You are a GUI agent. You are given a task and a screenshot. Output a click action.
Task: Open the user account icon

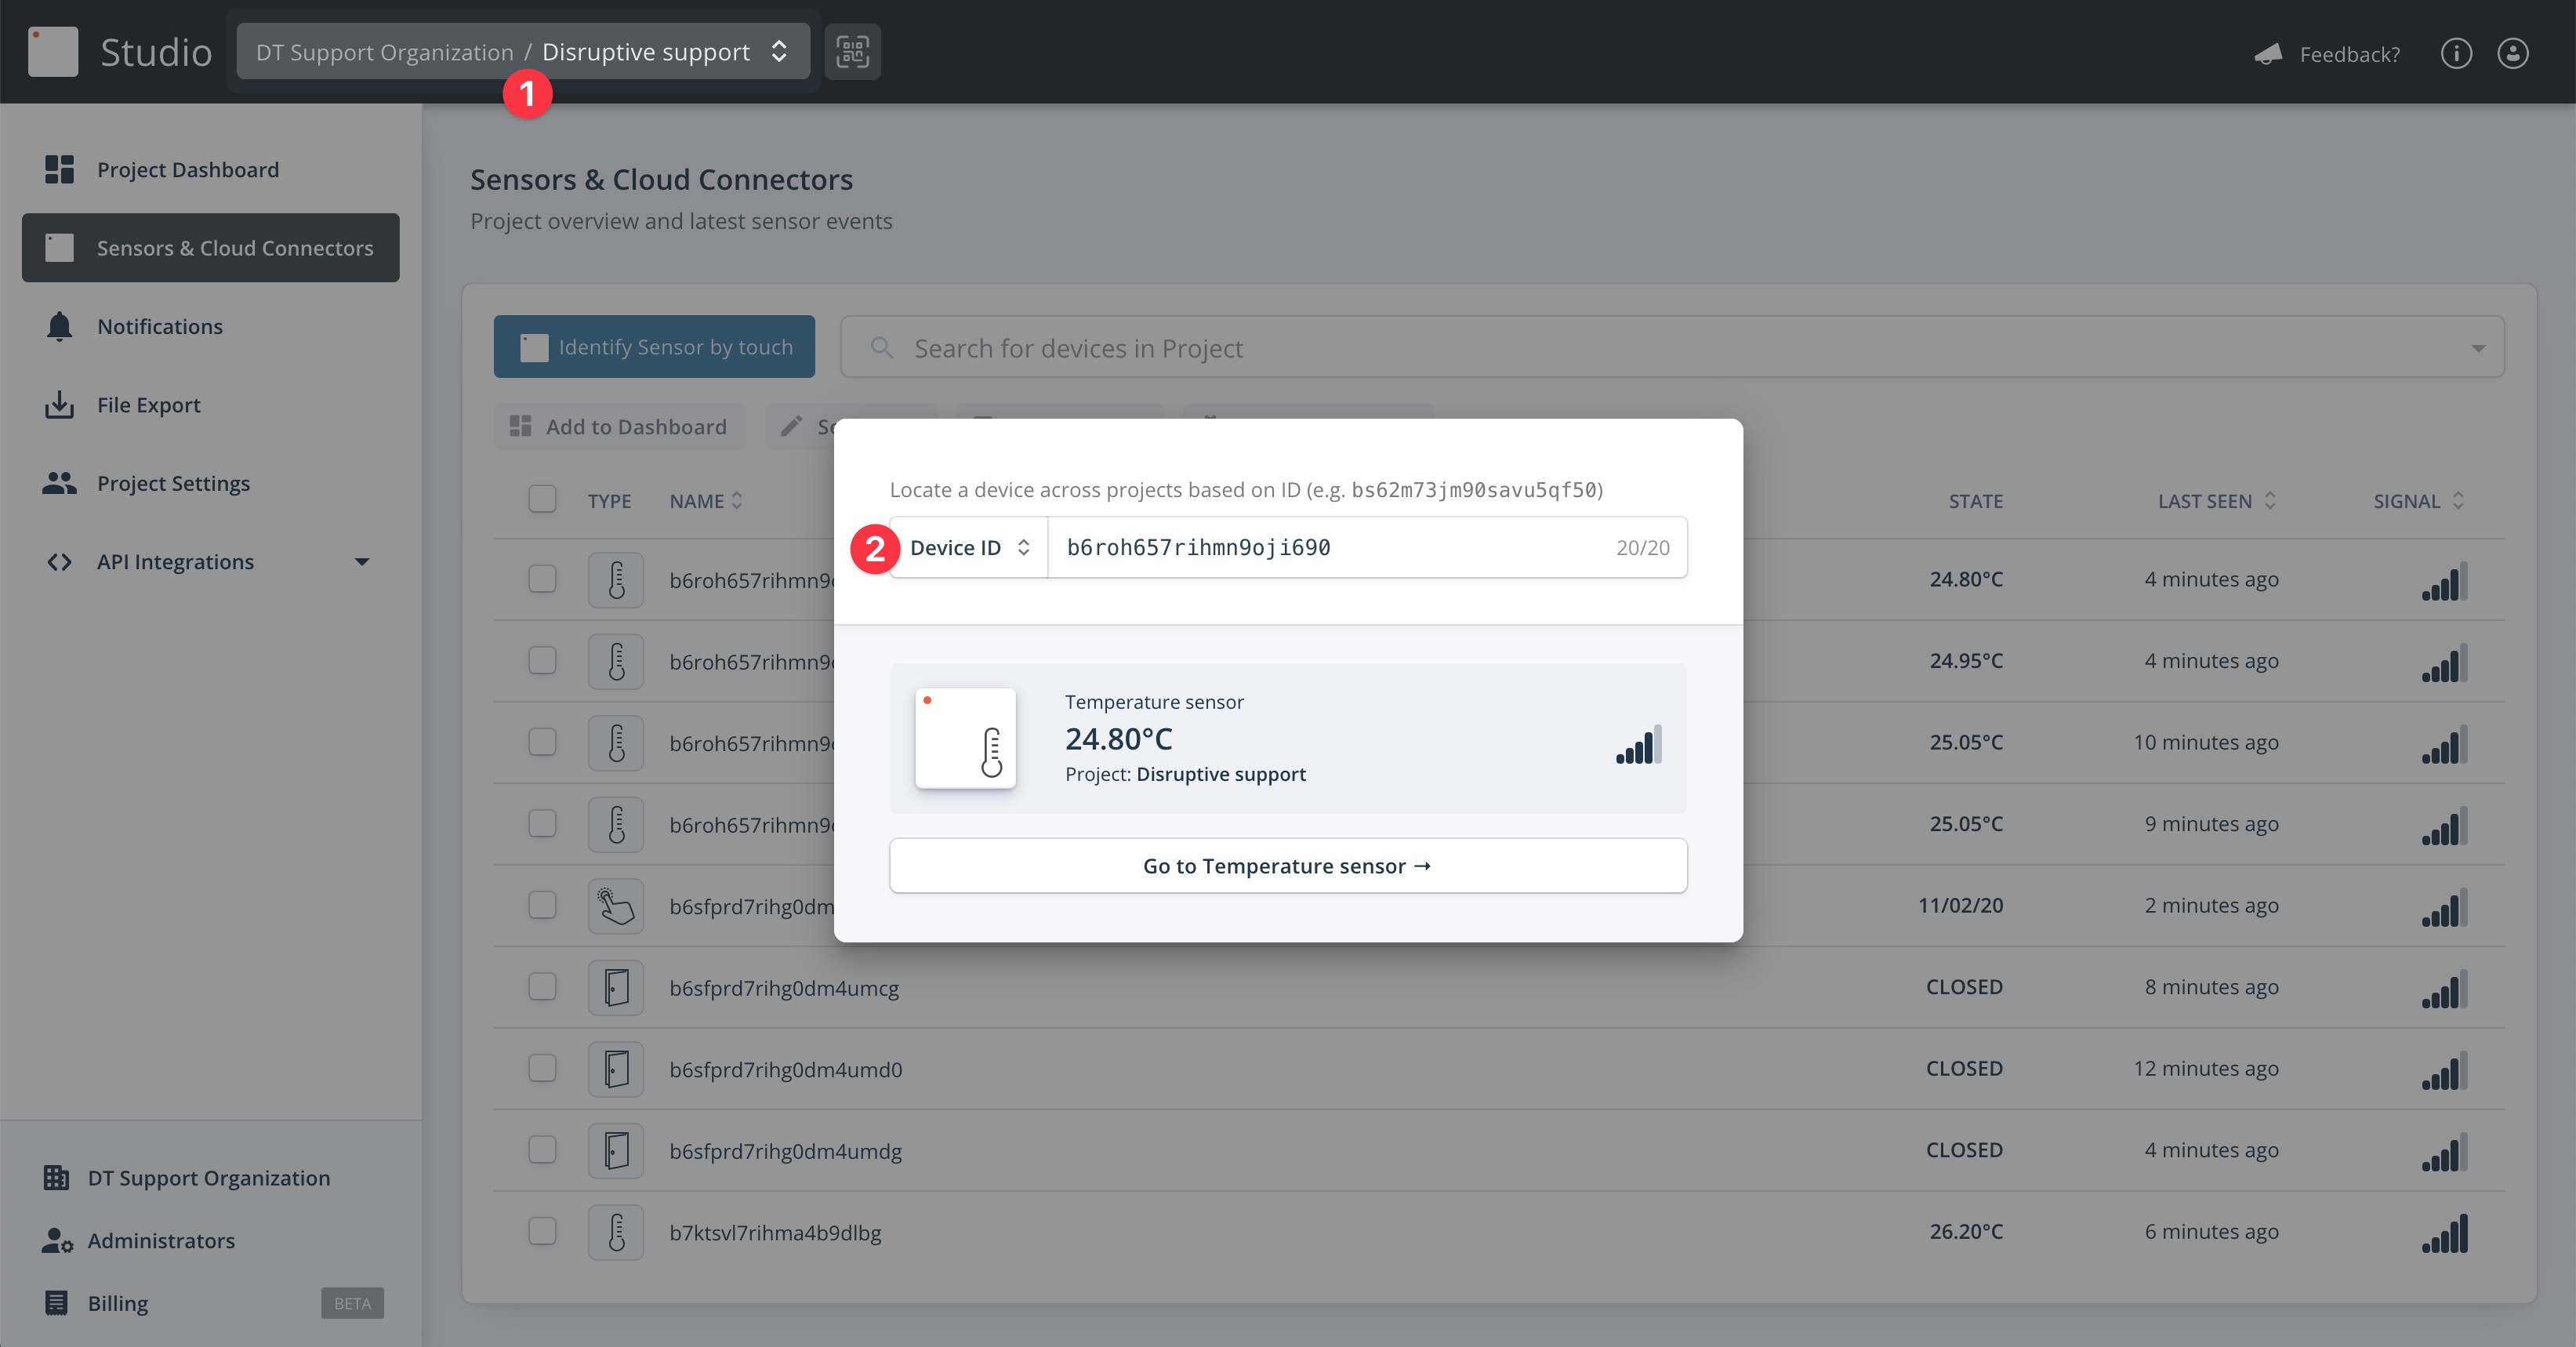2513,53
